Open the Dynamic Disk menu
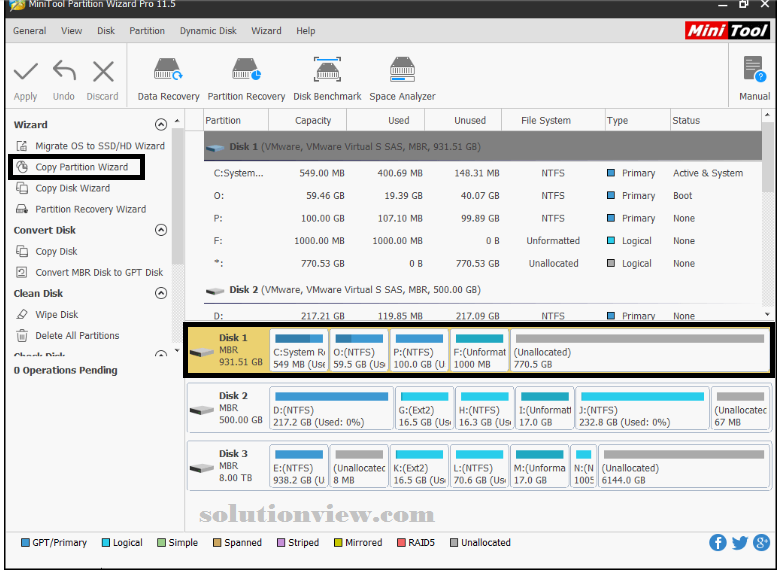The image size is (777, 570). point(208,31)
